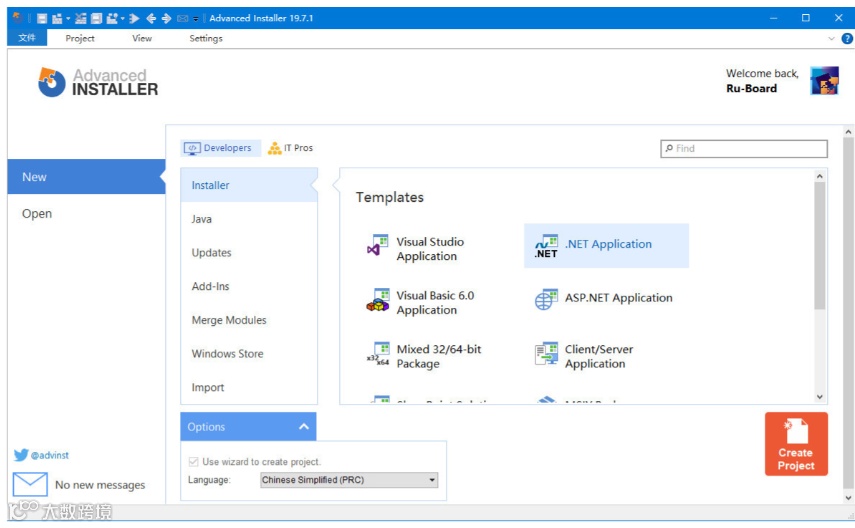855x528 pixels.
Task: Select the Add-Ins category
Action: [x=249, y=286]
